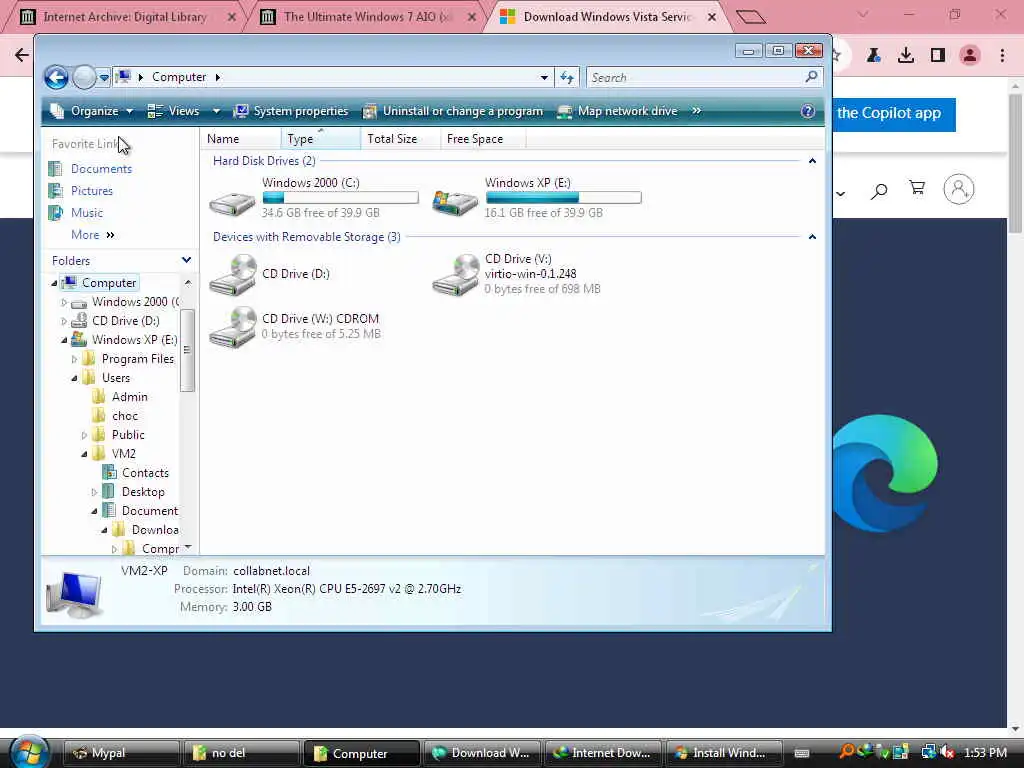The image size is (1024, 768).
Task: Close the Download Windows Vista Service tab
Action: coord(712,17)
